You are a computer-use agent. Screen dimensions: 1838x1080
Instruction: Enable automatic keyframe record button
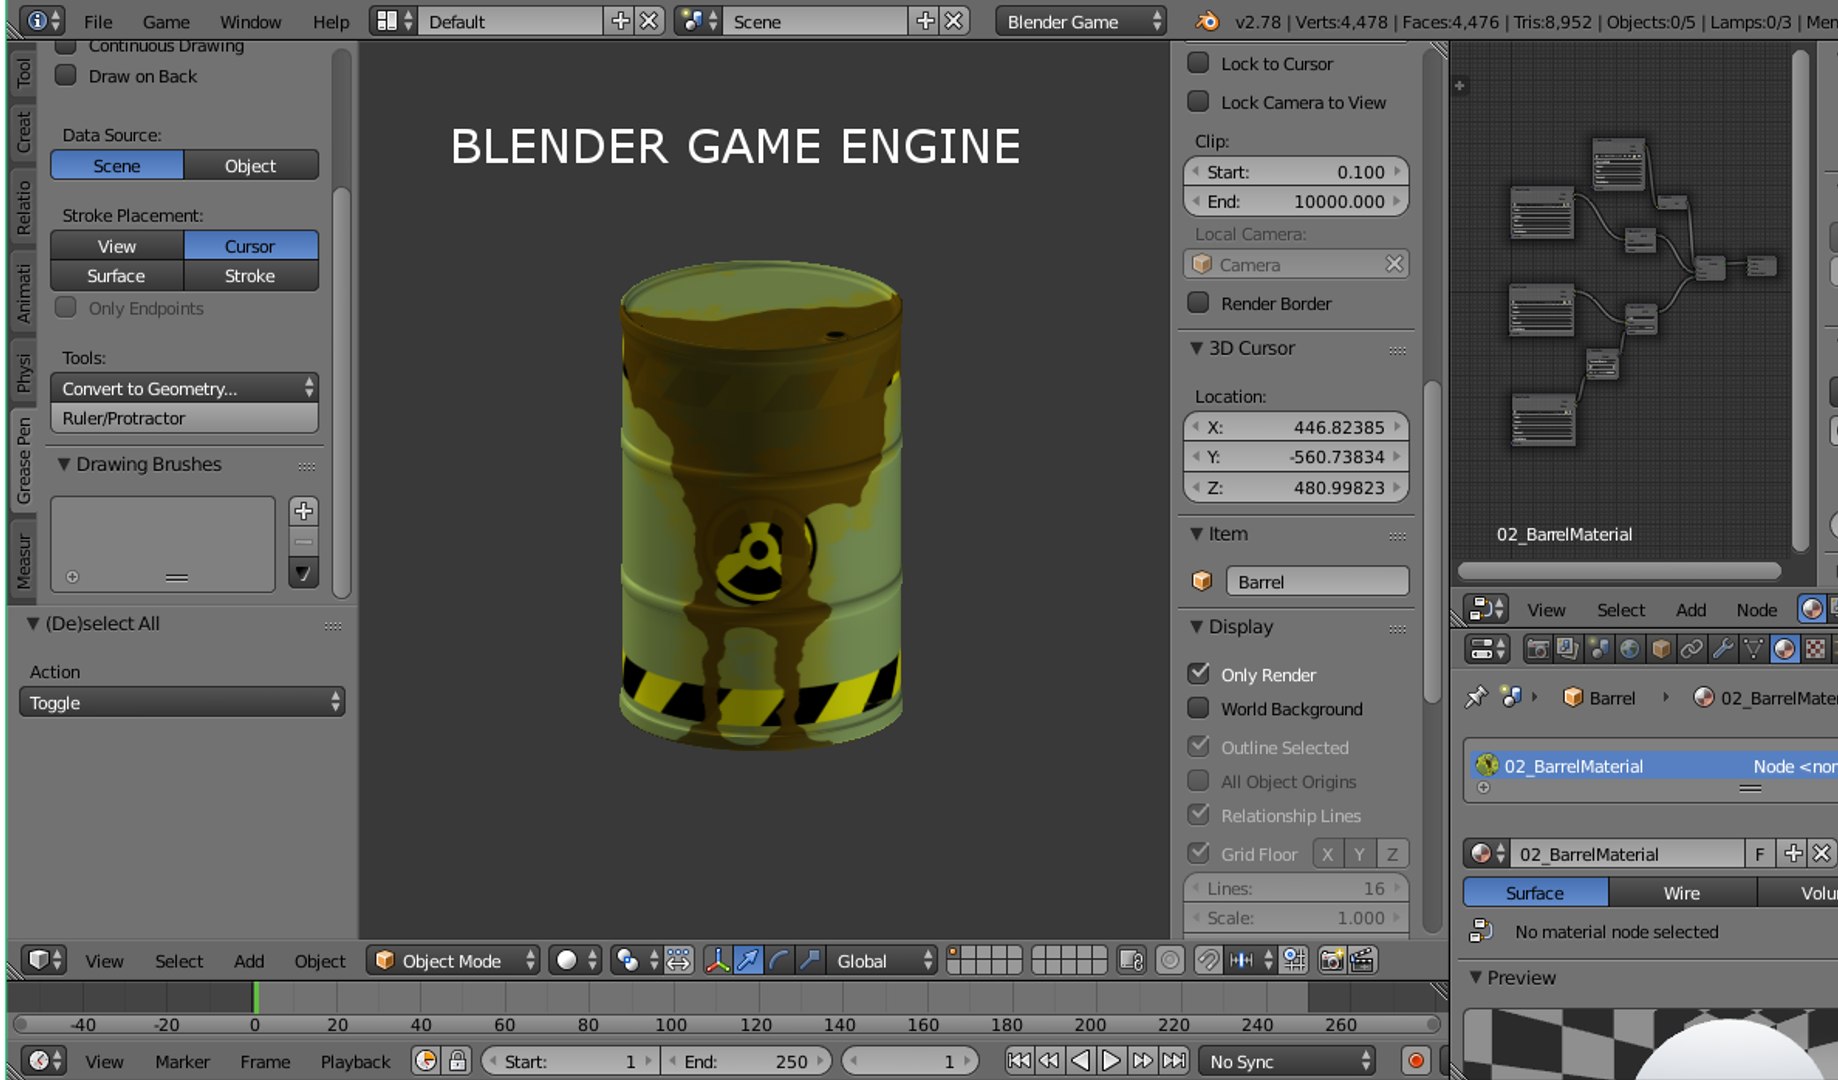click(x=1416, y=1061)
